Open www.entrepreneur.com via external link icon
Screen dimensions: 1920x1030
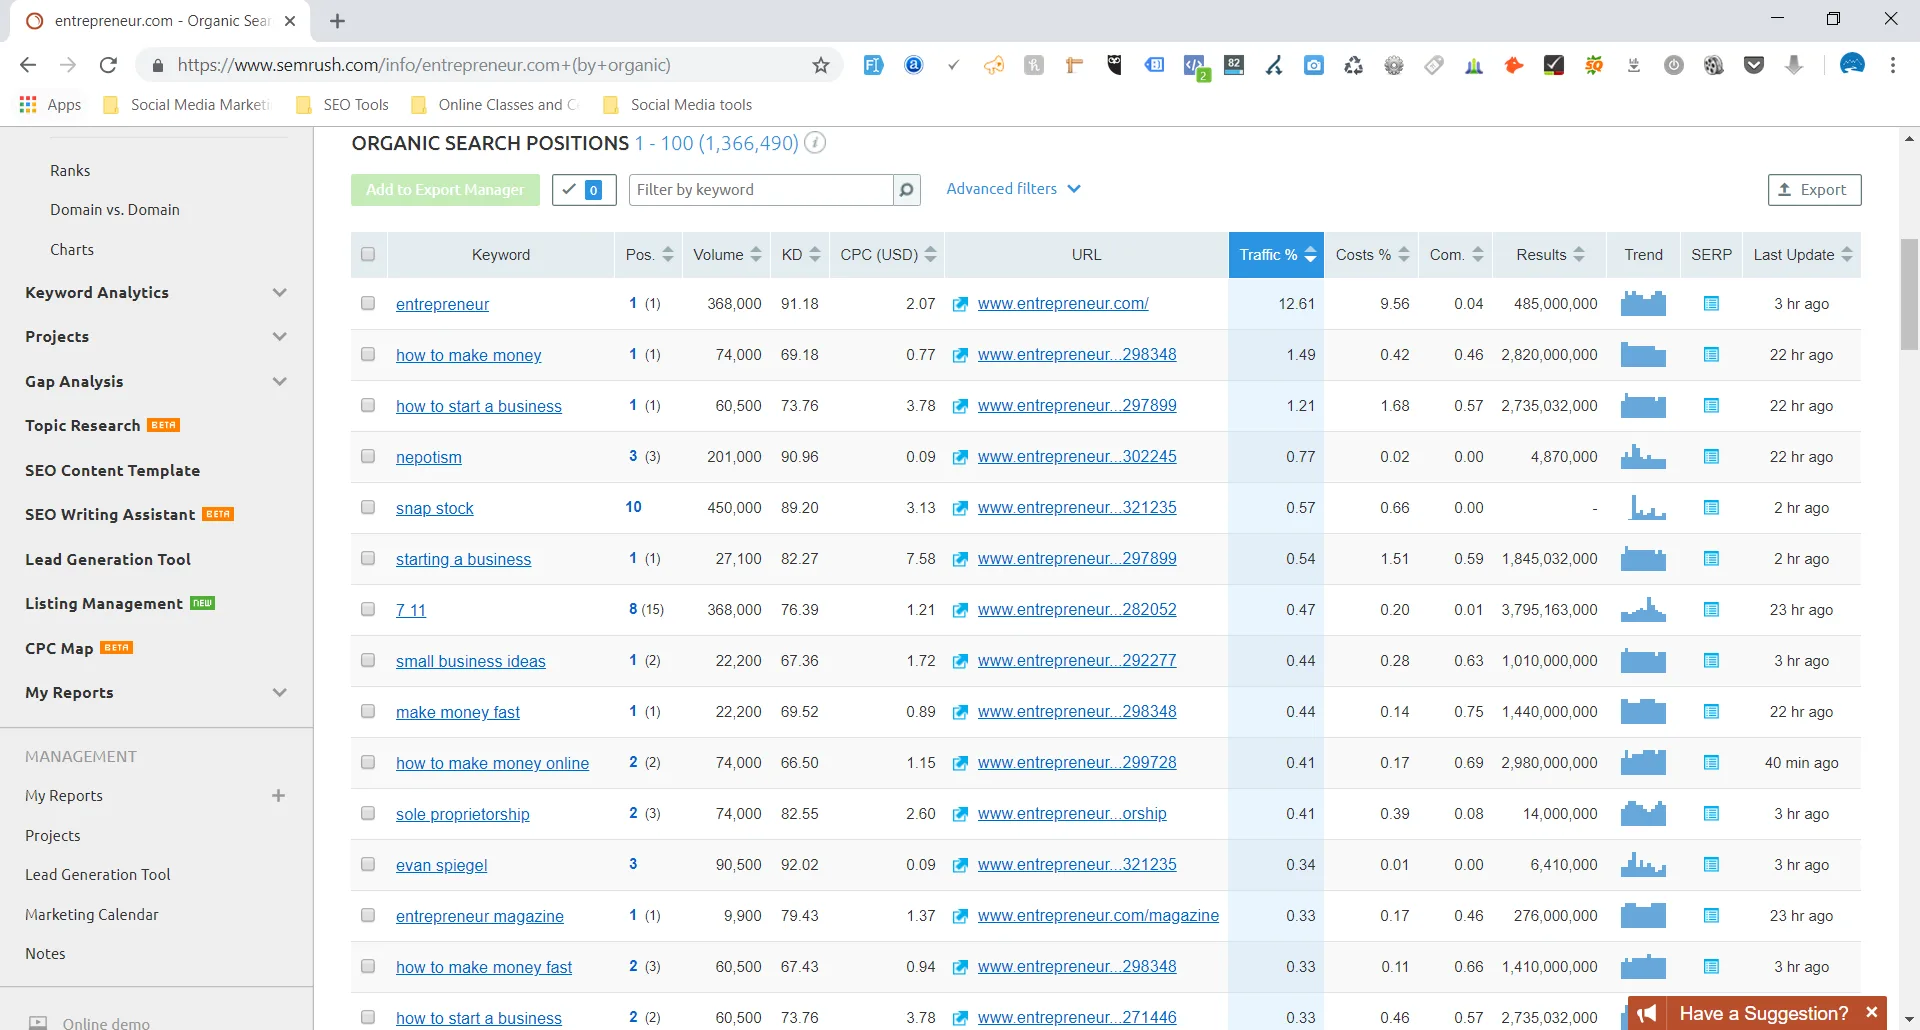click(x=961, y=303)
